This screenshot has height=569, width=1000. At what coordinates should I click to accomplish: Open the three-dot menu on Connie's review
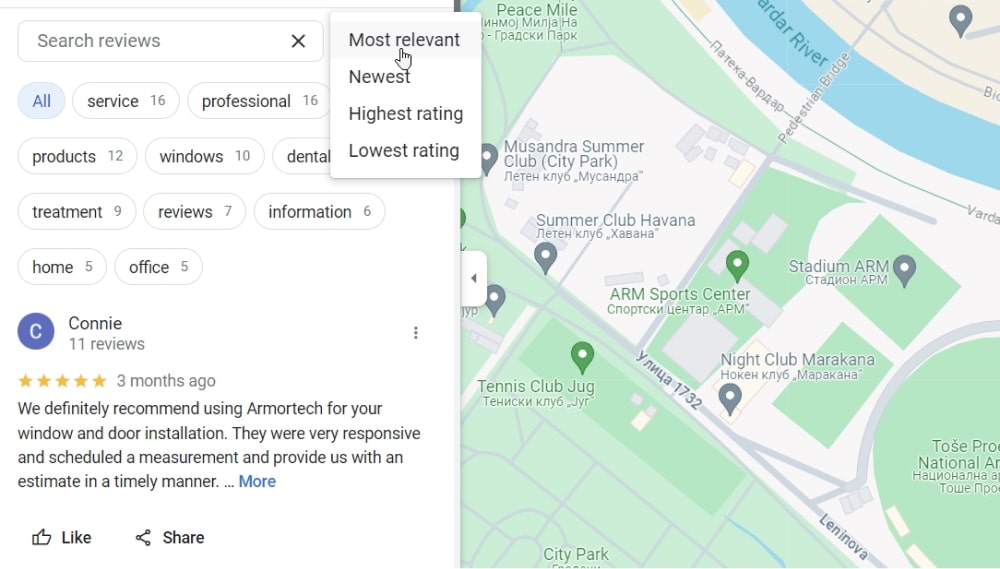pos(416,333)
